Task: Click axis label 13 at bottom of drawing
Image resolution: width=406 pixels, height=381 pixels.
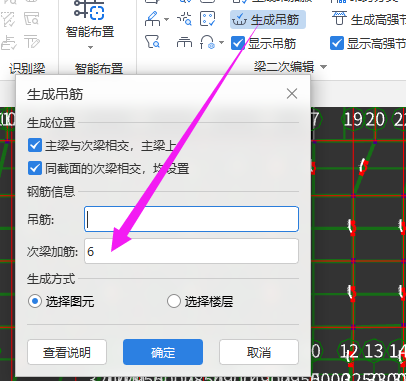Action: 373,351
